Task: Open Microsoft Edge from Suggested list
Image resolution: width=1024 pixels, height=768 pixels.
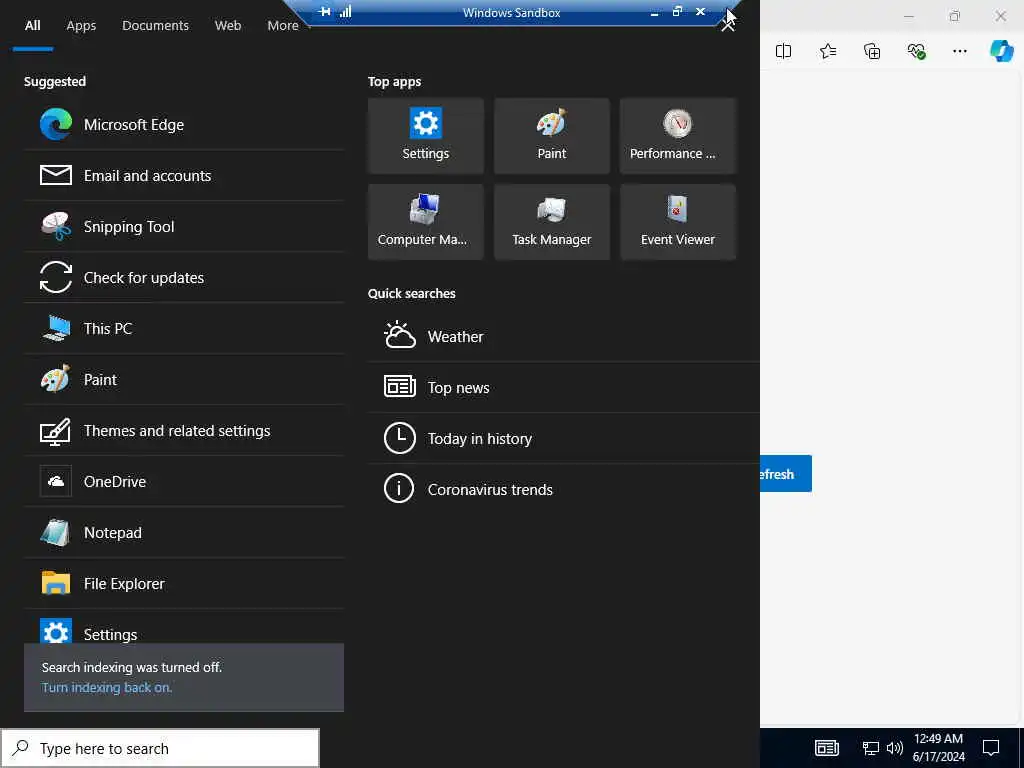Action: click(184, 125)
